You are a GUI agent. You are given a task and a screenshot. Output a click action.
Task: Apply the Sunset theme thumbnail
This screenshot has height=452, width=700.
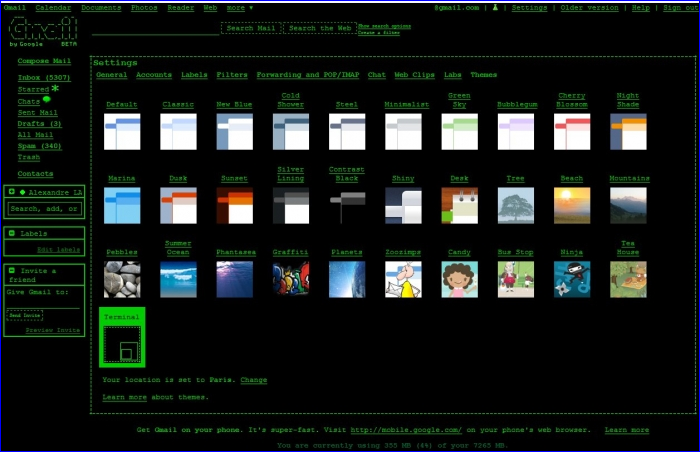[x=234, y=205]
